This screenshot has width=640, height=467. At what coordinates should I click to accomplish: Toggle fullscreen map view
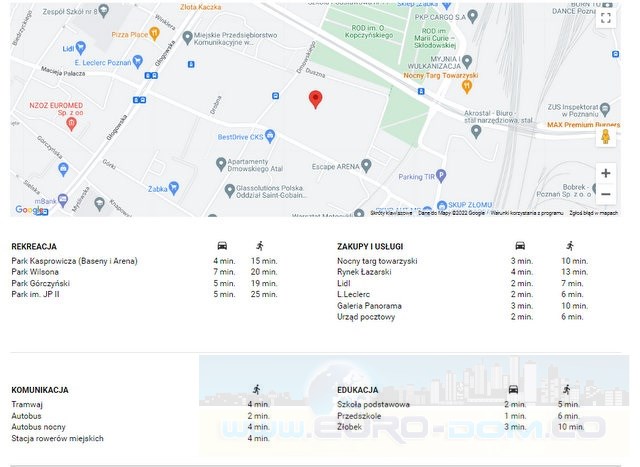pyautogui.click(x=606, y=19)
